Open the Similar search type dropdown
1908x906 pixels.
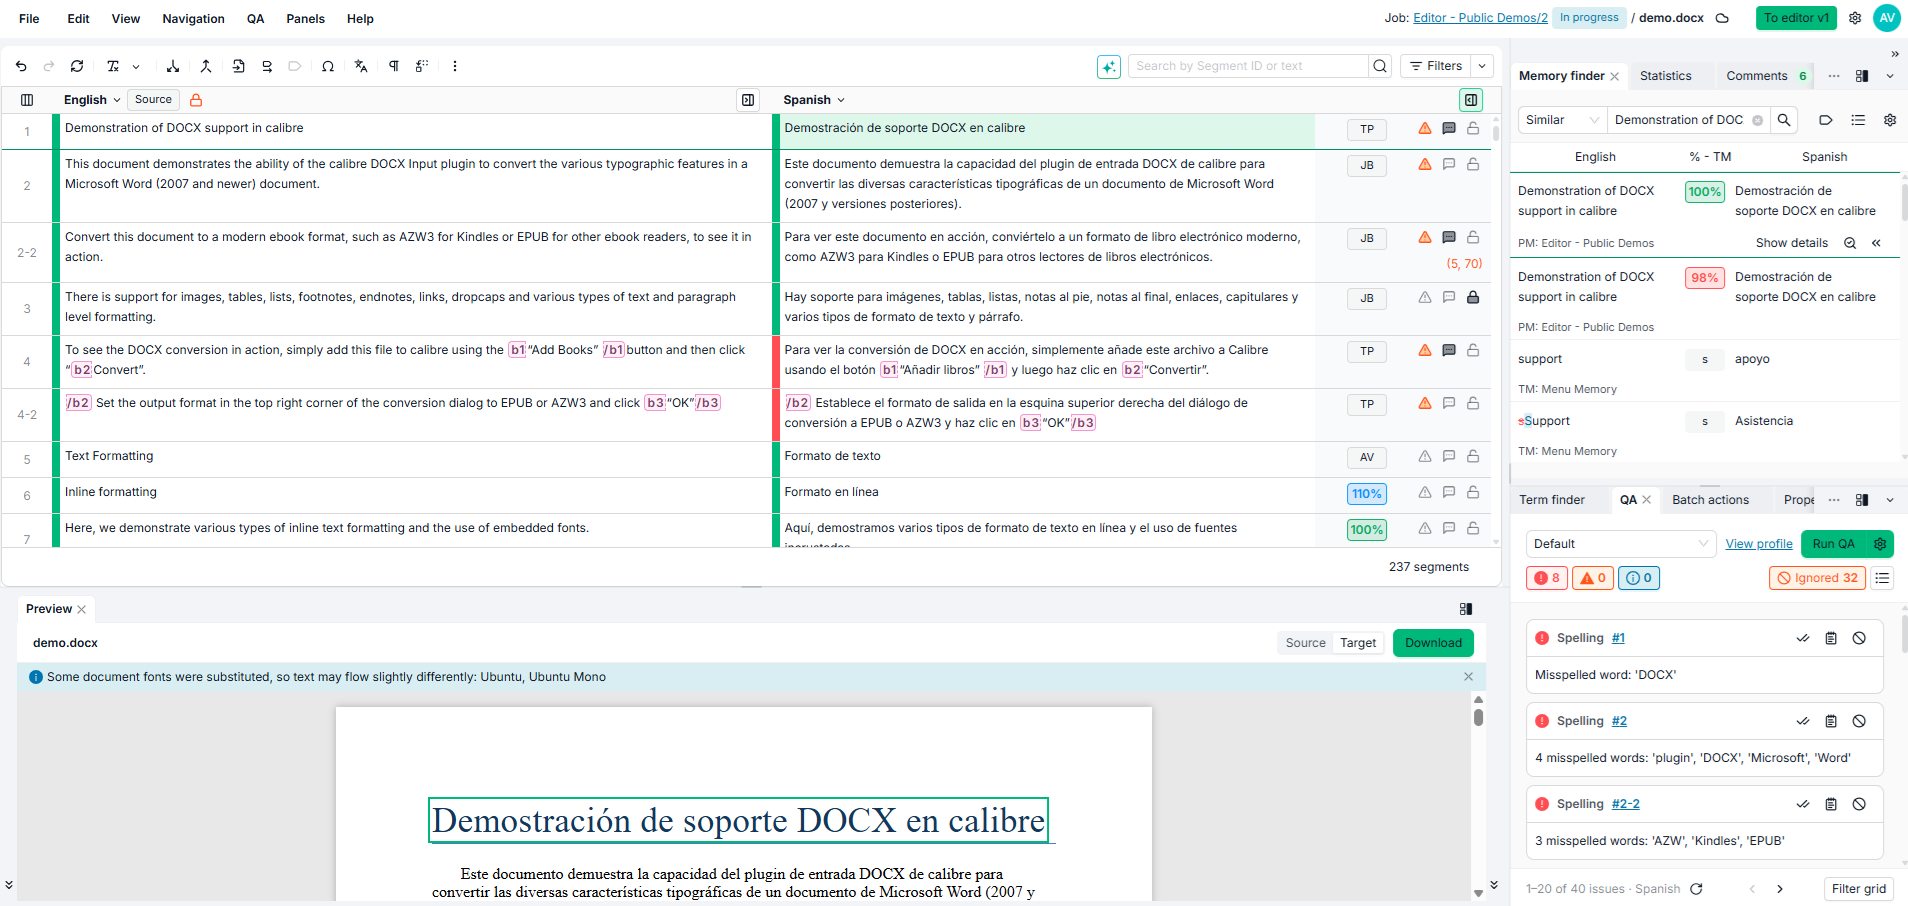click(1562, 120)
